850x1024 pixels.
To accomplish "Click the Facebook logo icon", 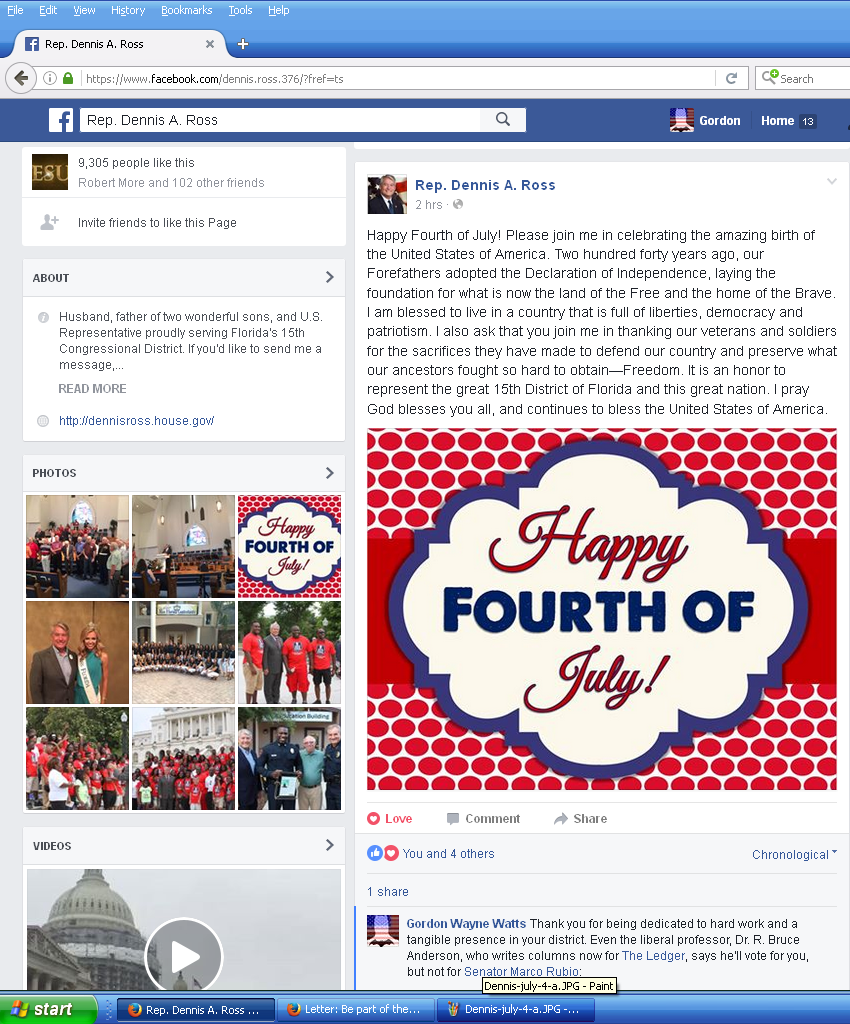I will coord(61,120).
